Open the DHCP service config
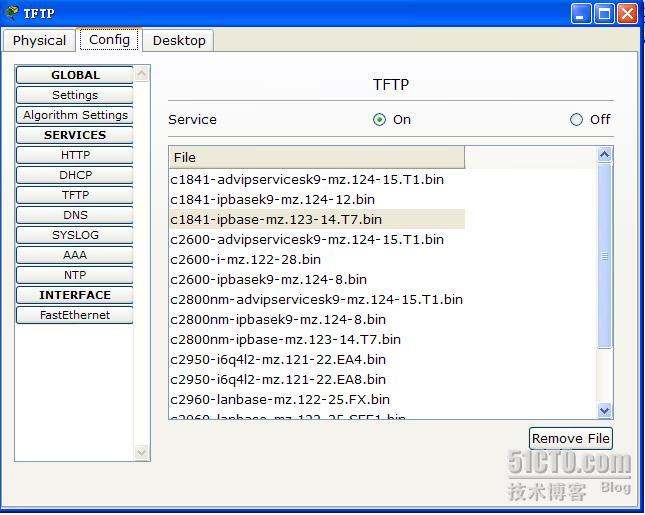Viewport: 645px width, 515px height. [75, 175]
